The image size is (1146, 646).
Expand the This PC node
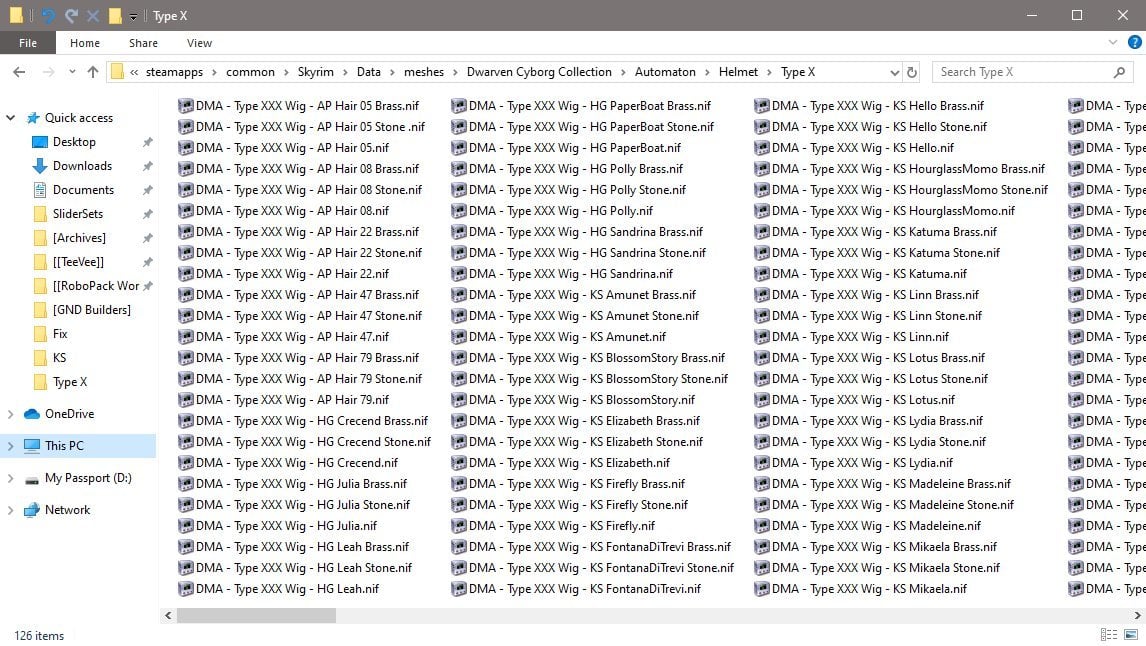pos(10,446)
